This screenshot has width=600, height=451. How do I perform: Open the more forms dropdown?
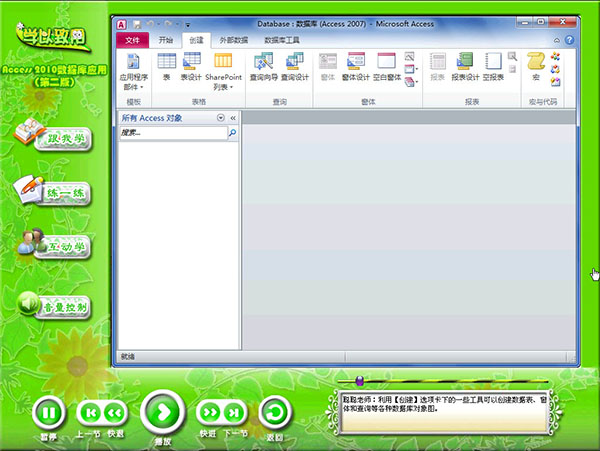tap(411, 81)
